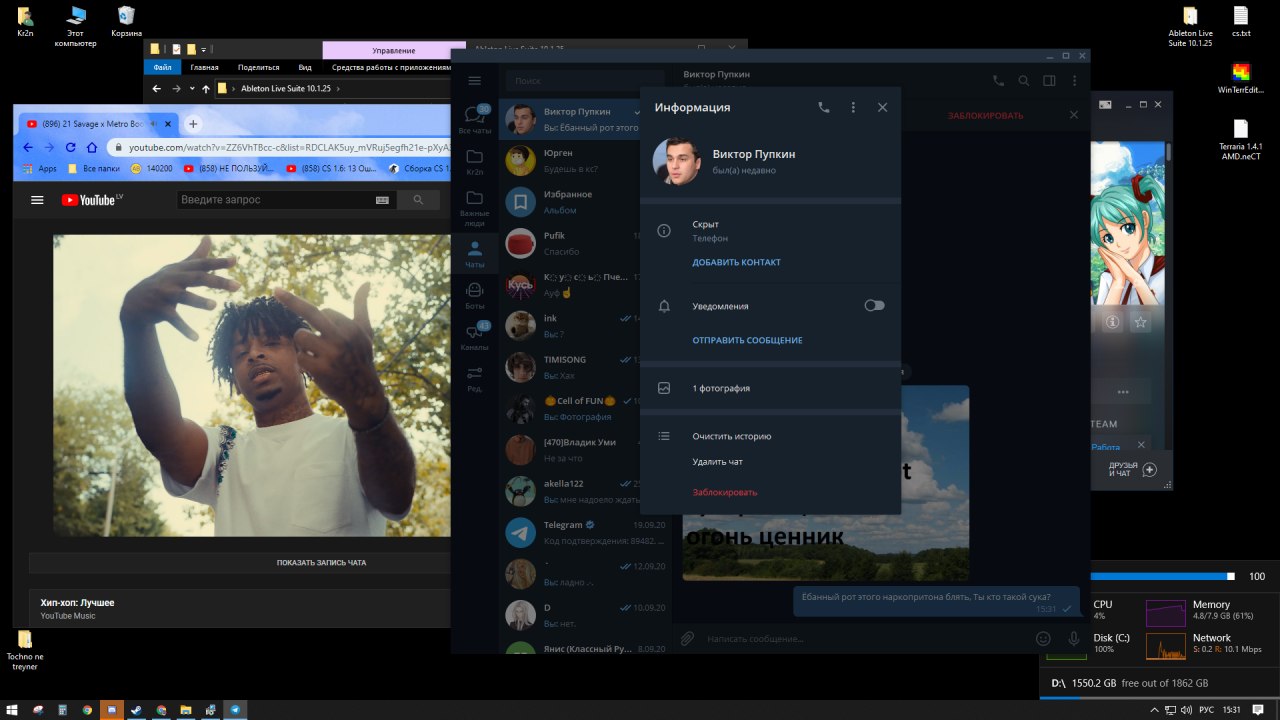The height and width of the screenshot is (720, 1280).
Task: Open a new tab in Chrome
Action: (193, 124)
